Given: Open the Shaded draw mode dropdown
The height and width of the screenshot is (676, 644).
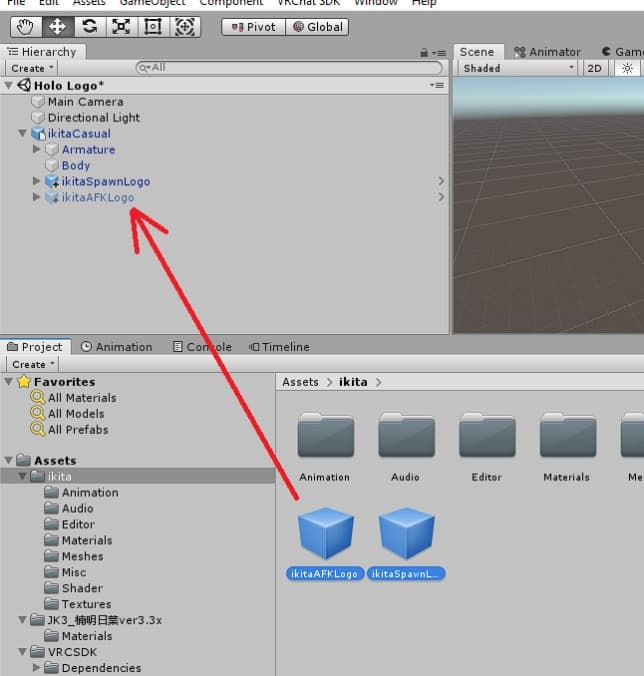Looking at the screenshot, I should [x=518, y=68].
